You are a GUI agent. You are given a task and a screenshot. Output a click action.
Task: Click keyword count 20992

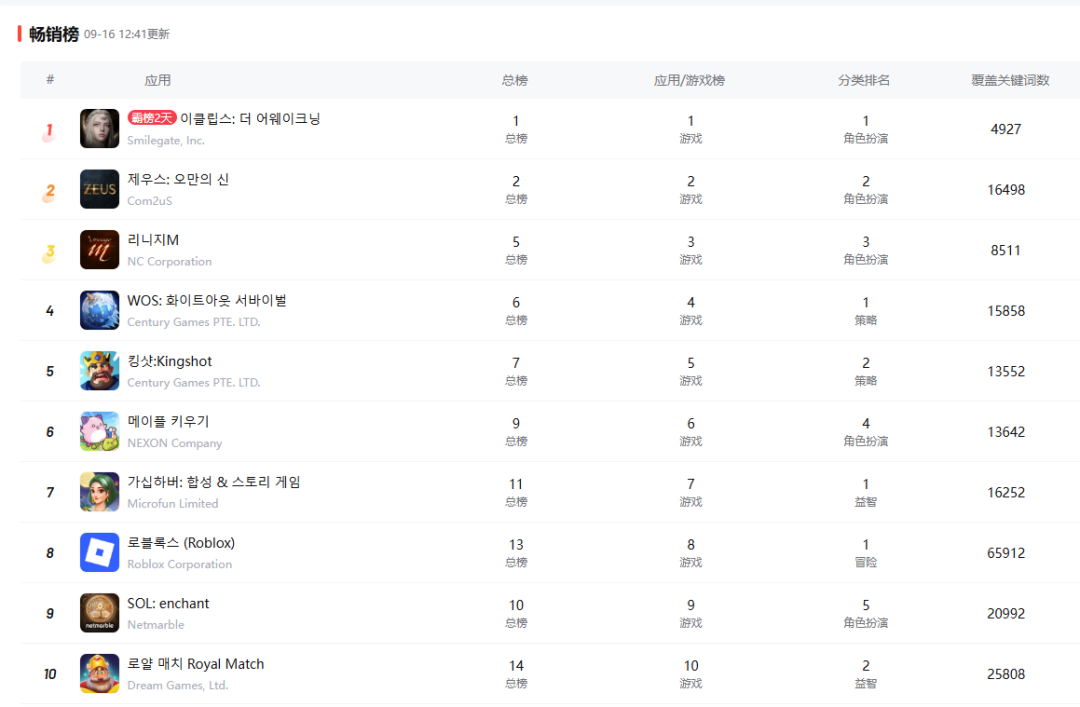point(1006,615)
